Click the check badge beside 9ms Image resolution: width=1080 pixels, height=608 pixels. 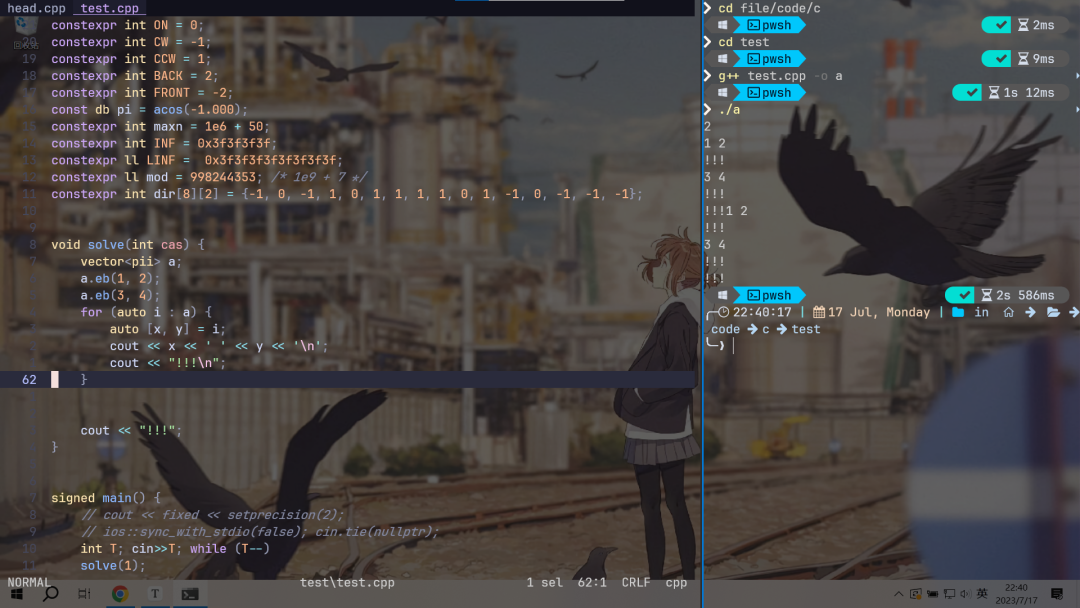[996, 59]
